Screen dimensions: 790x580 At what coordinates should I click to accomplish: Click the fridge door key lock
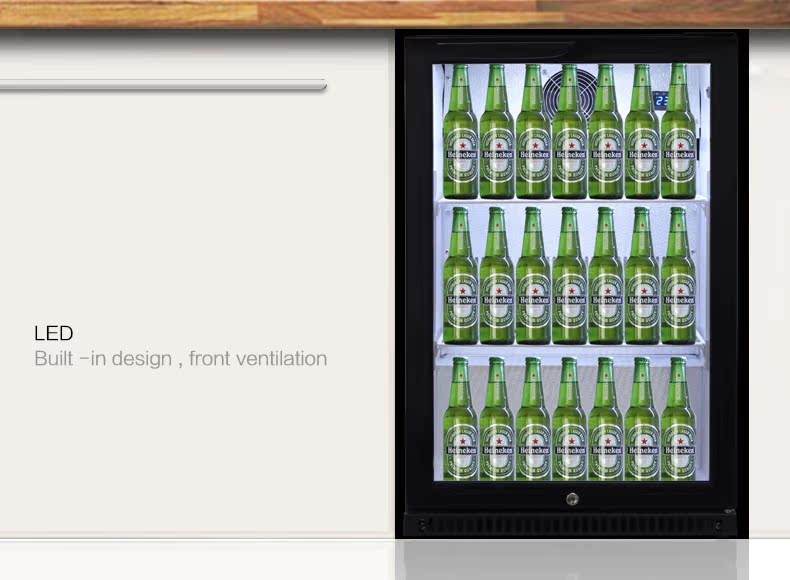(x=572, y=499)
